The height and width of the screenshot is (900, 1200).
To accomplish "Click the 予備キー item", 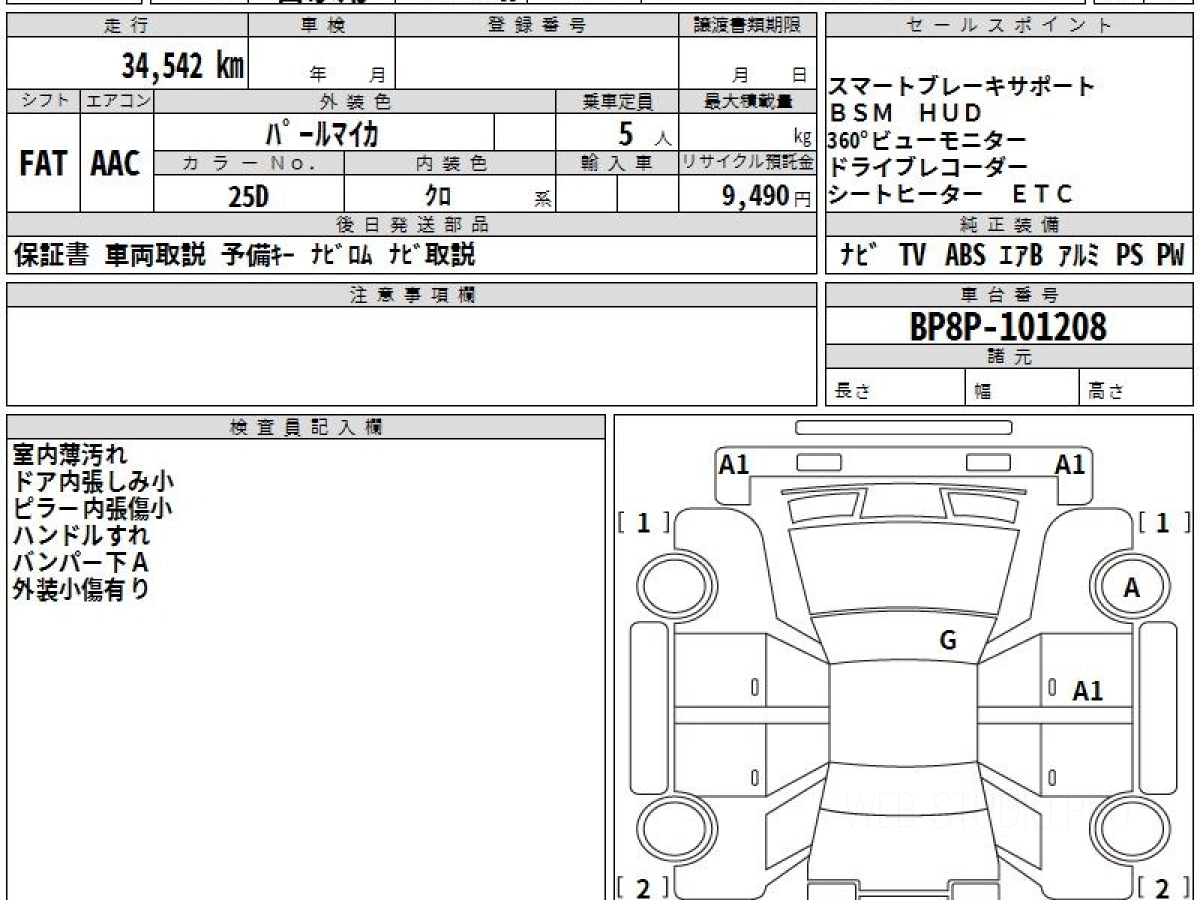I will (x=257, y=255).
